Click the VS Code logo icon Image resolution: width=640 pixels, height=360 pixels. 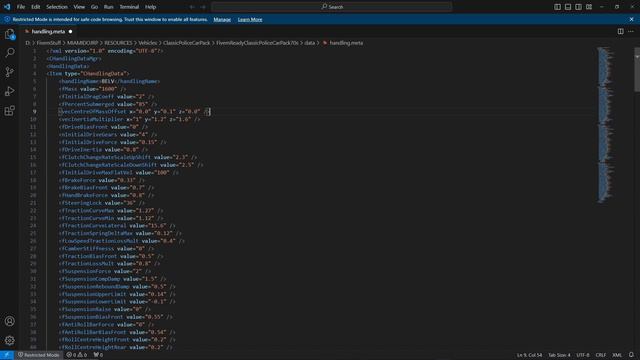pos(7,7)
